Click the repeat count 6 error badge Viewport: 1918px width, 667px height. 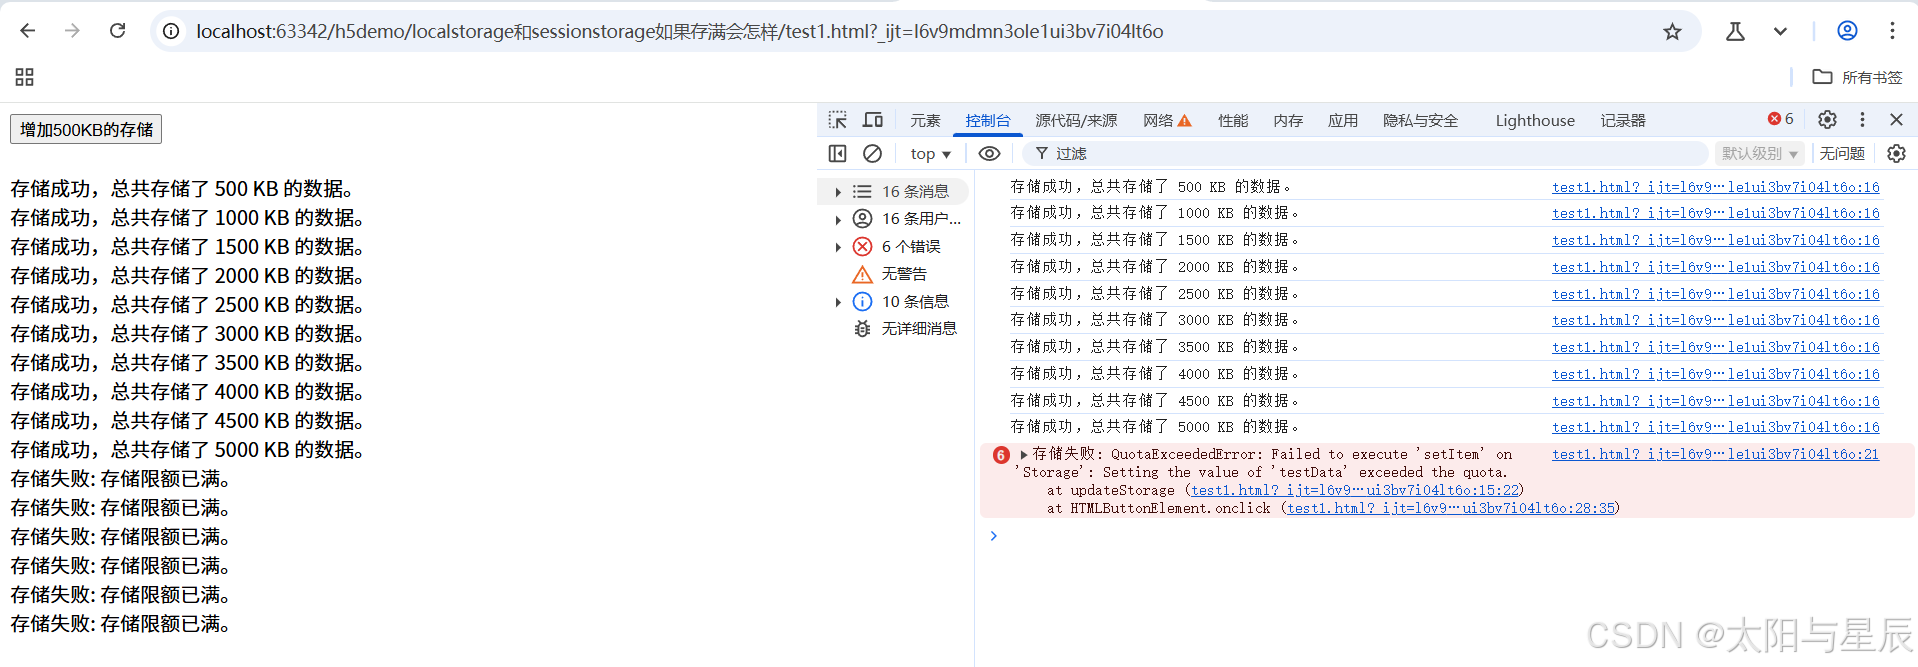[x=1001, y=455]
